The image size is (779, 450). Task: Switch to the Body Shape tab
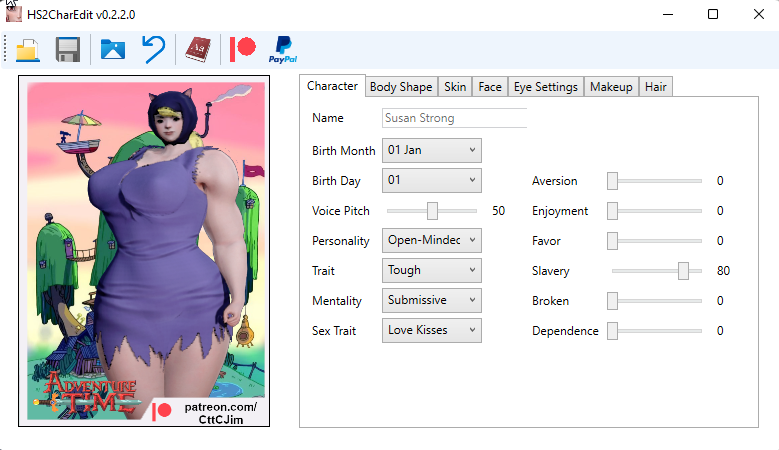(401, 87)
